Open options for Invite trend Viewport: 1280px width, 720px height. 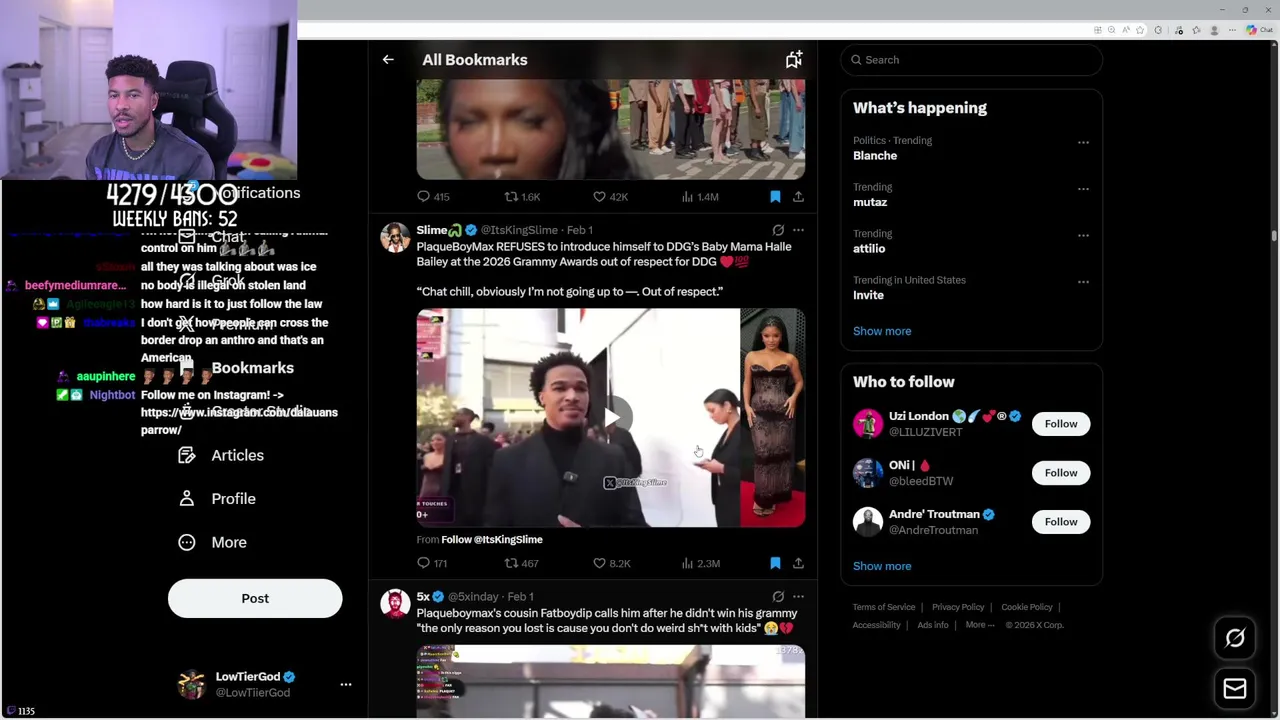tap(1083, 282)
